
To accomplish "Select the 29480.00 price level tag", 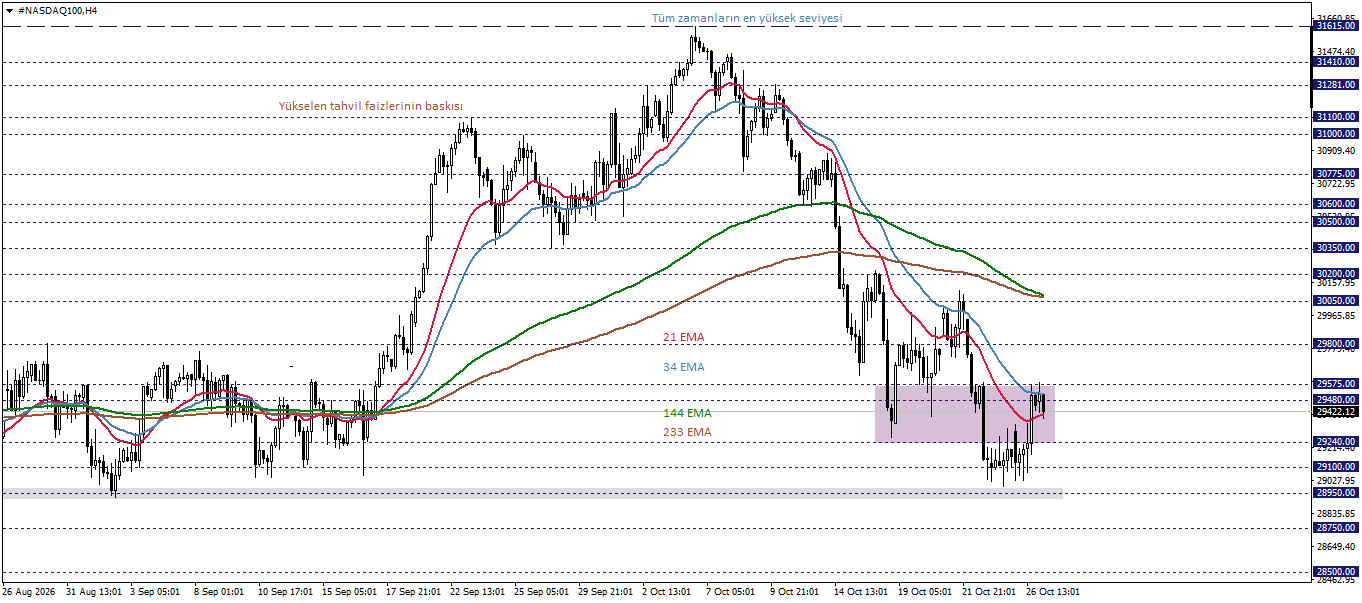I will 1335,400.
